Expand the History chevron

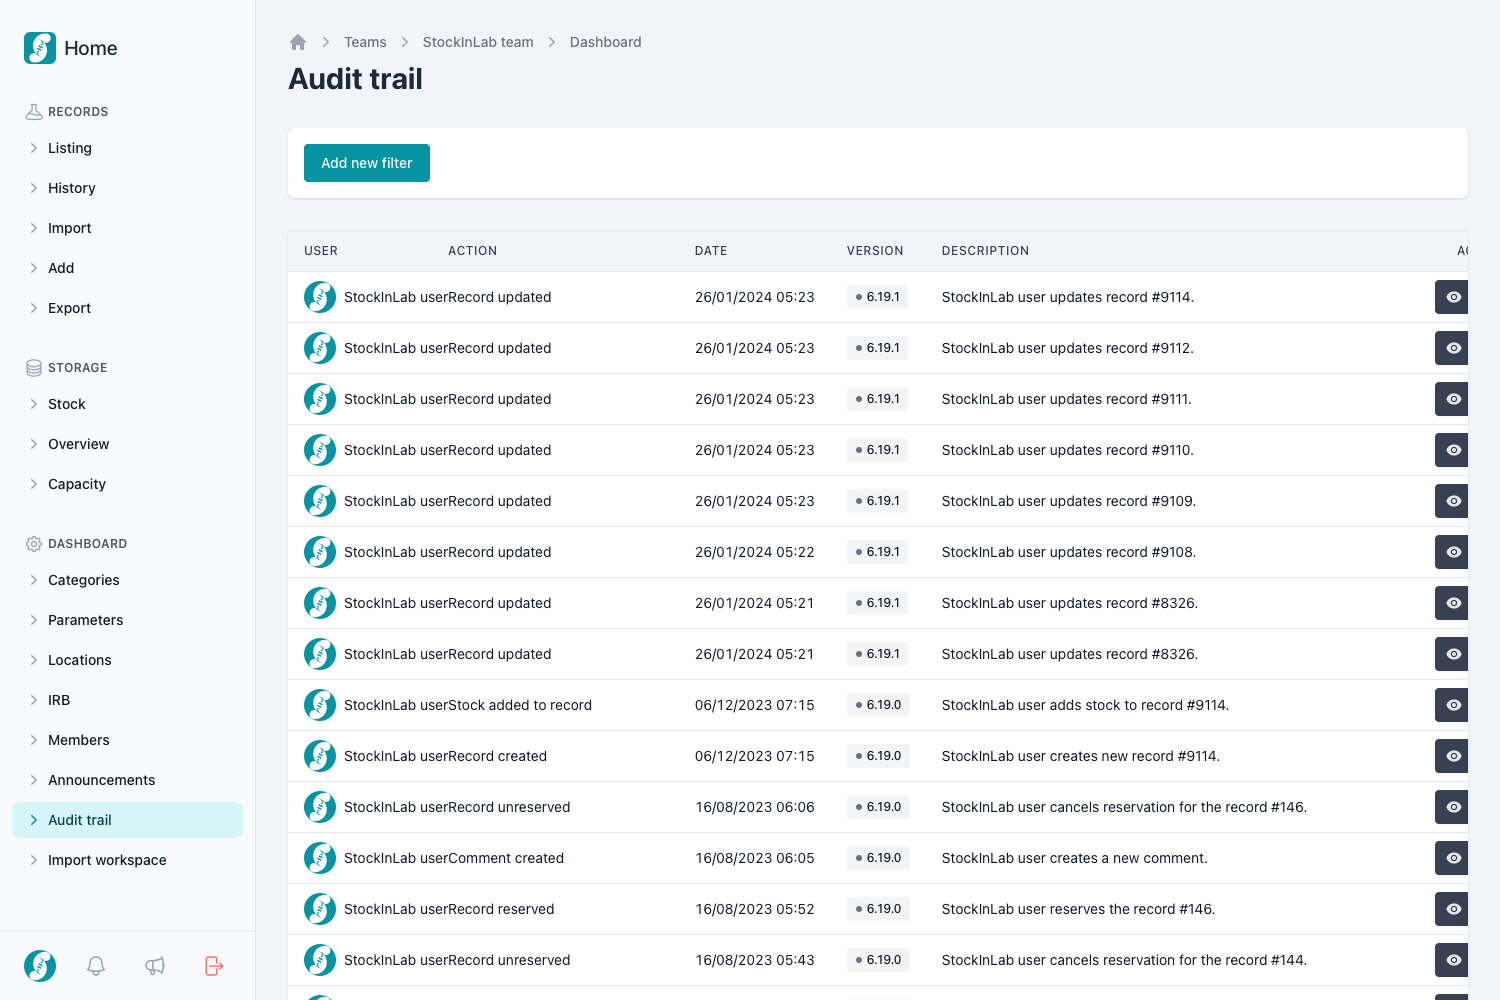[34, 188]
